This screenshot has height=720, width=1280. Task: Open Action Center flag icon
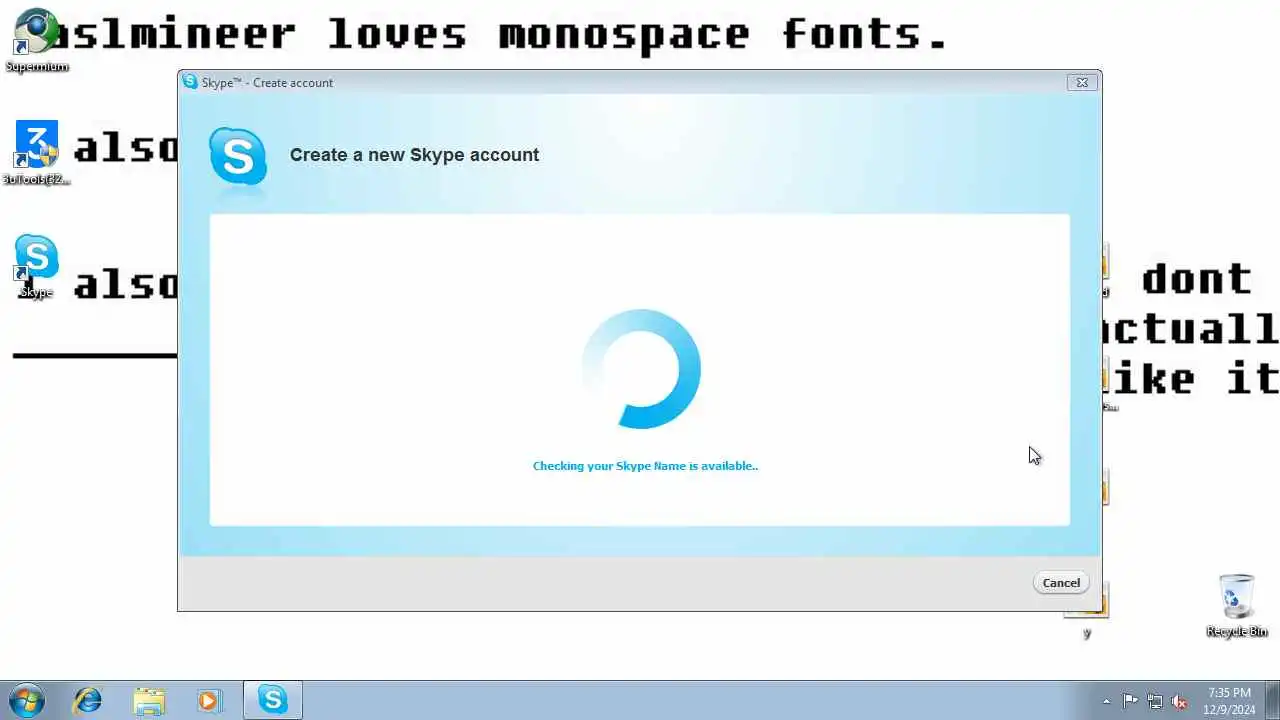point(1130,701)
